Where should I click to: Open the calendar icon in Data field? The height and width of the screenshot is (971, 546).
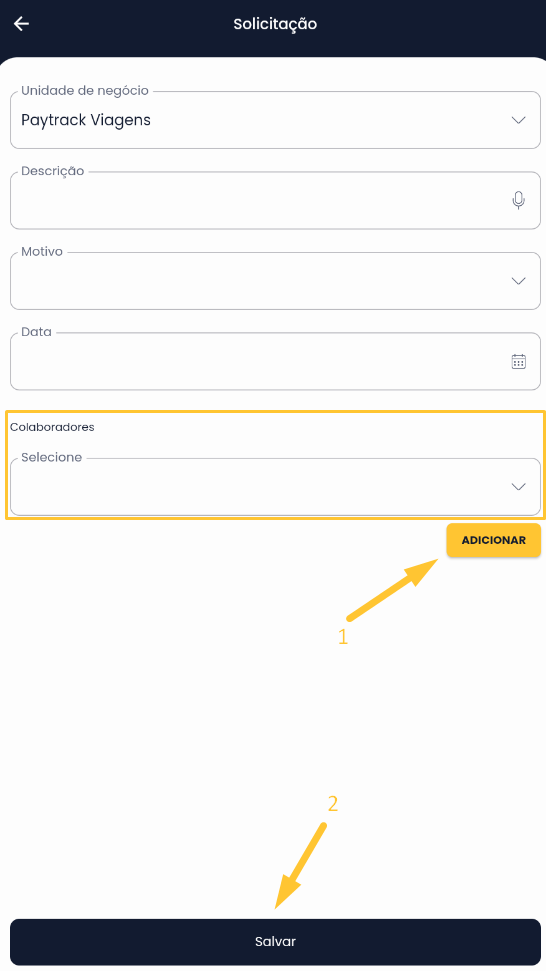pyautogui.click(x=519, y=362)
